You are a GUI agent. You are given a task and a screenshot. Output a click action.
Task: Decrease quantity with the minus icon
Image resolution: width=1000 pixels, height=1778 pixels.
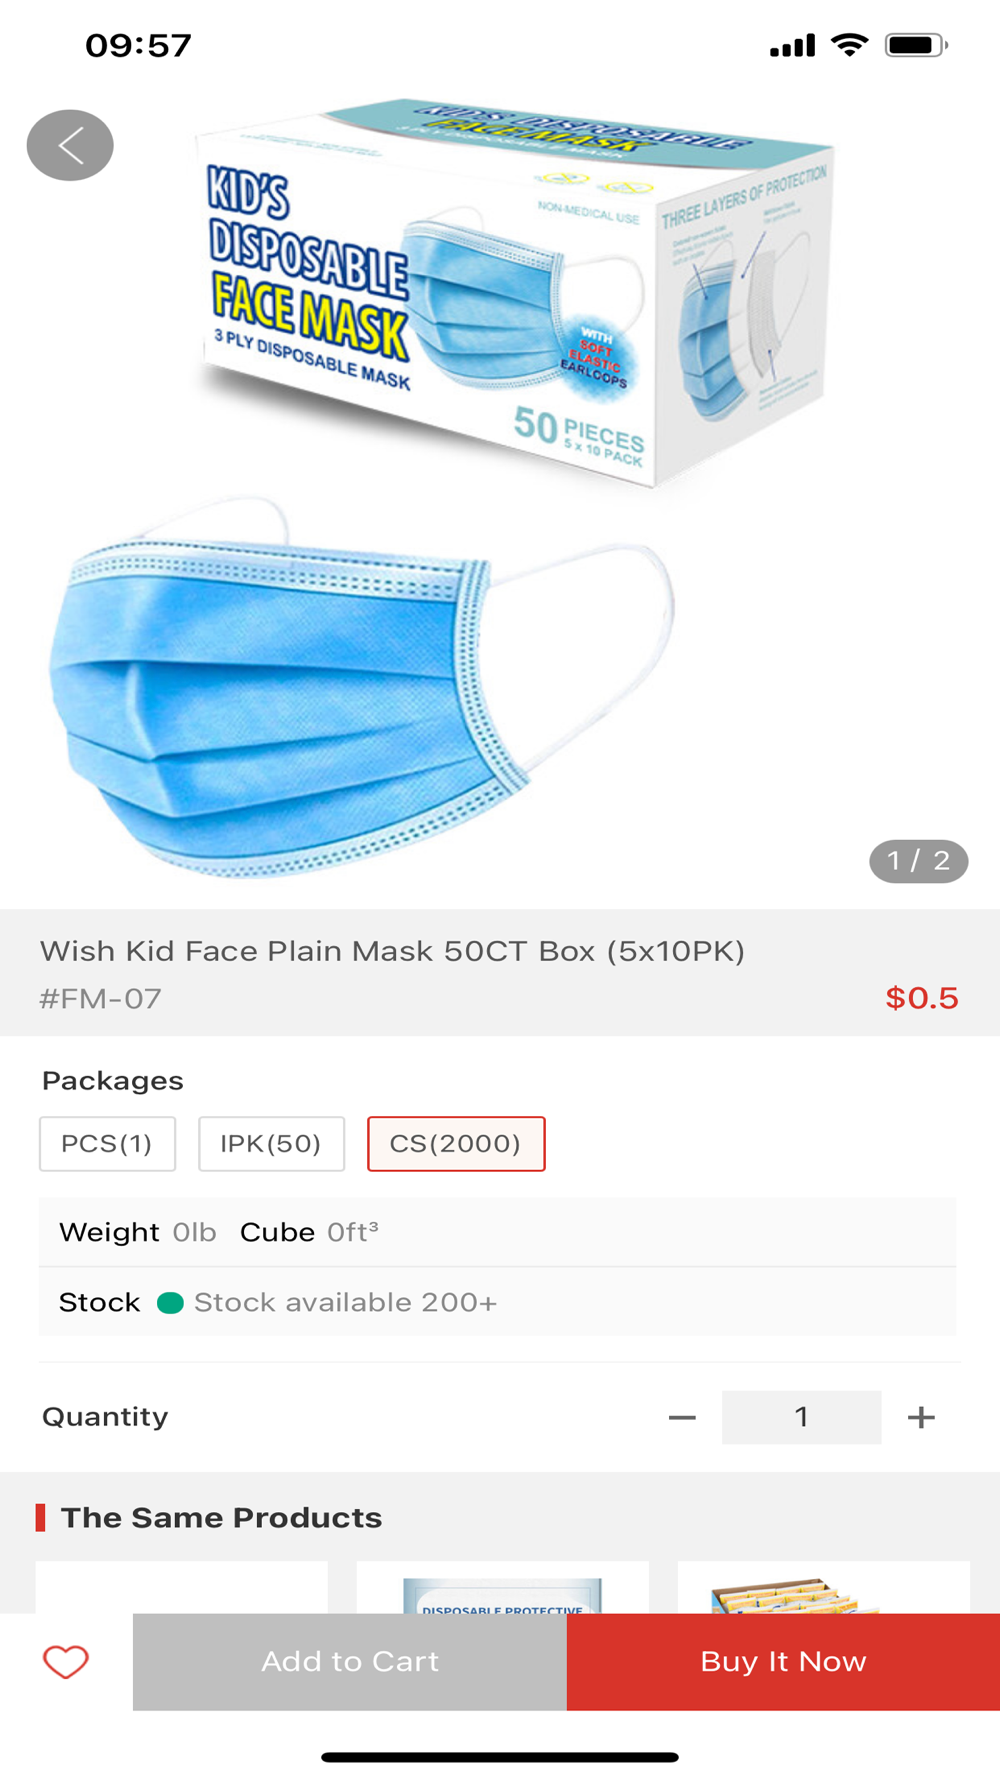[682, 1417]
